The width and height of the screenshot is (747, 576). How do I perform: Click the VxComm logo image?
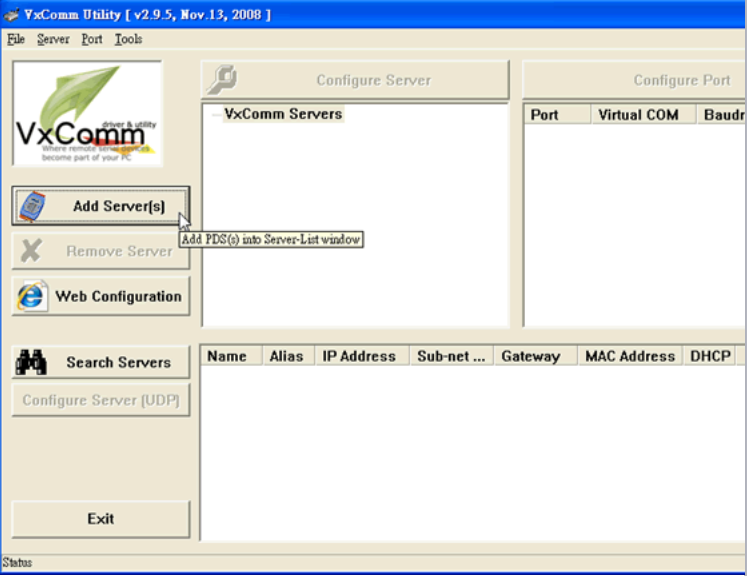pos(88,113)
